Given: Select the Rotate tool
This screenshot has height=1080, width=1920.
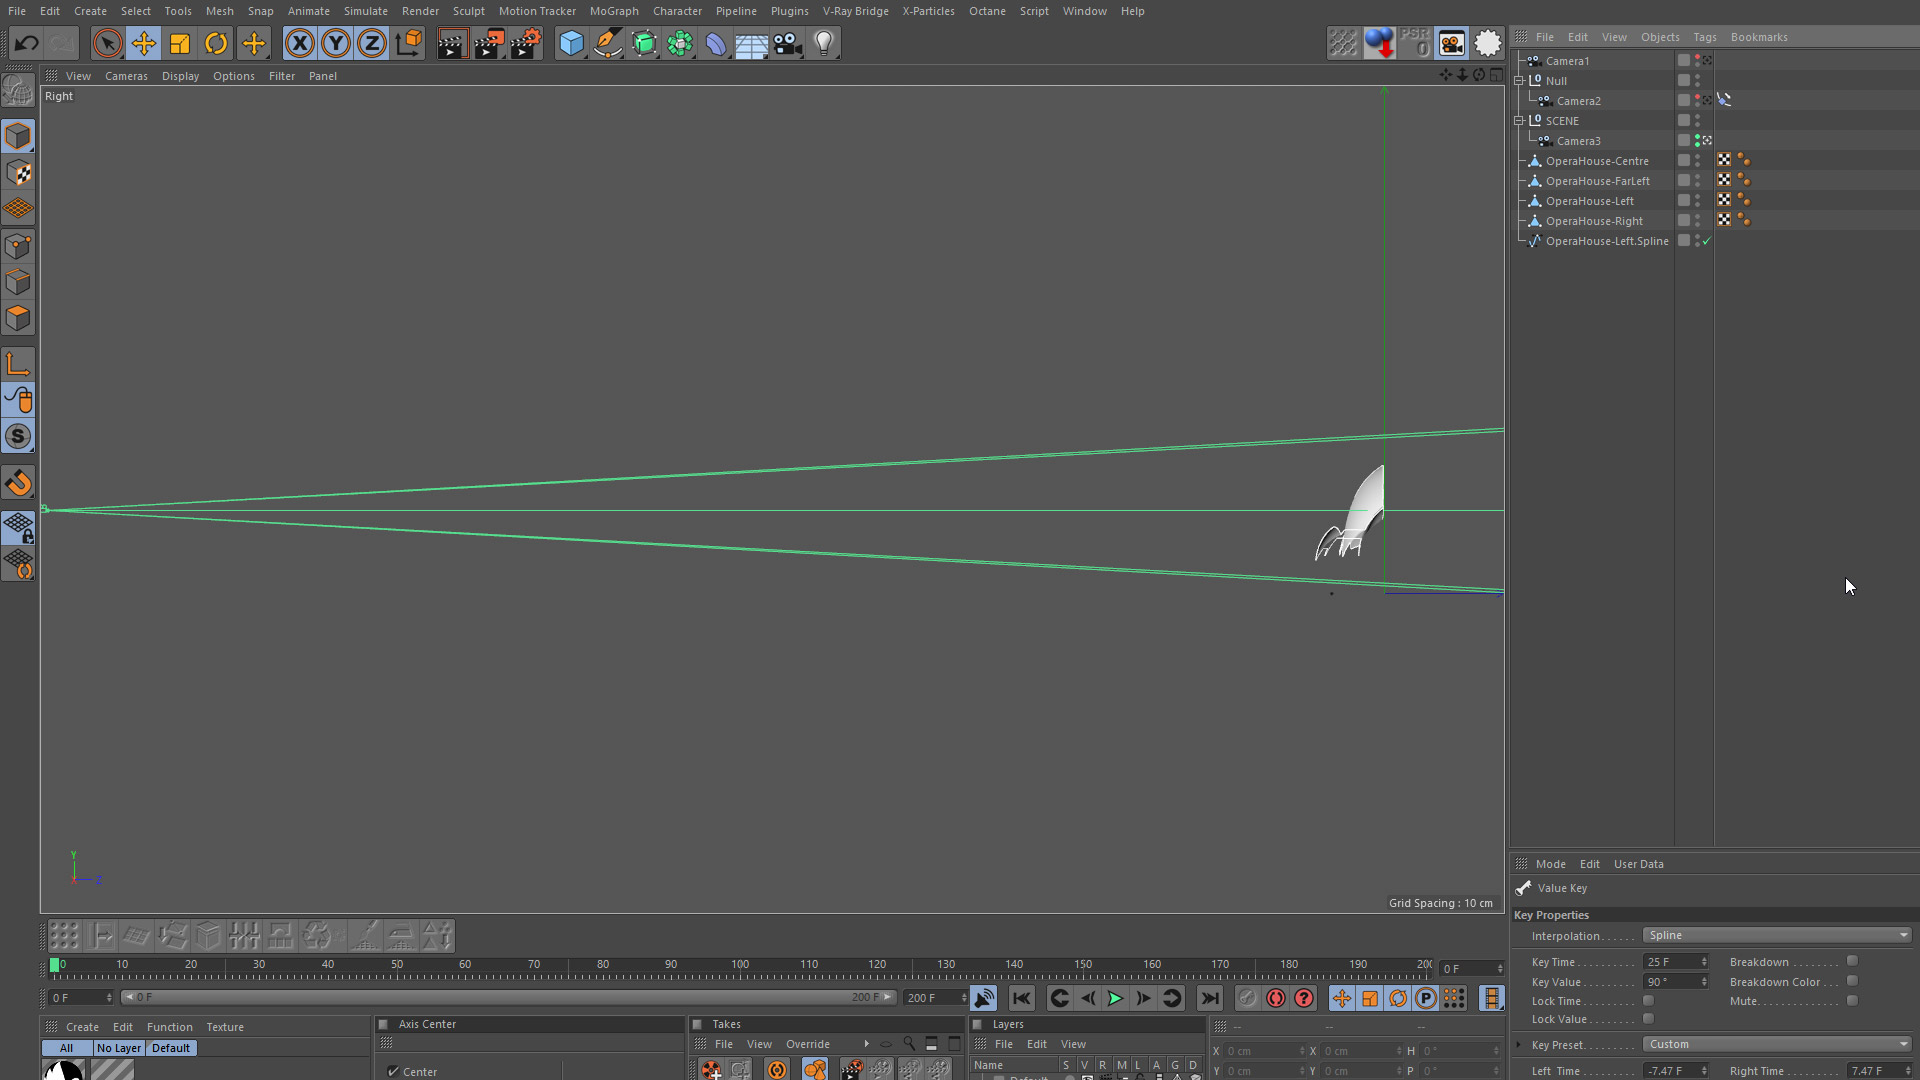Looking at the screenshot, I should [216, 43].
